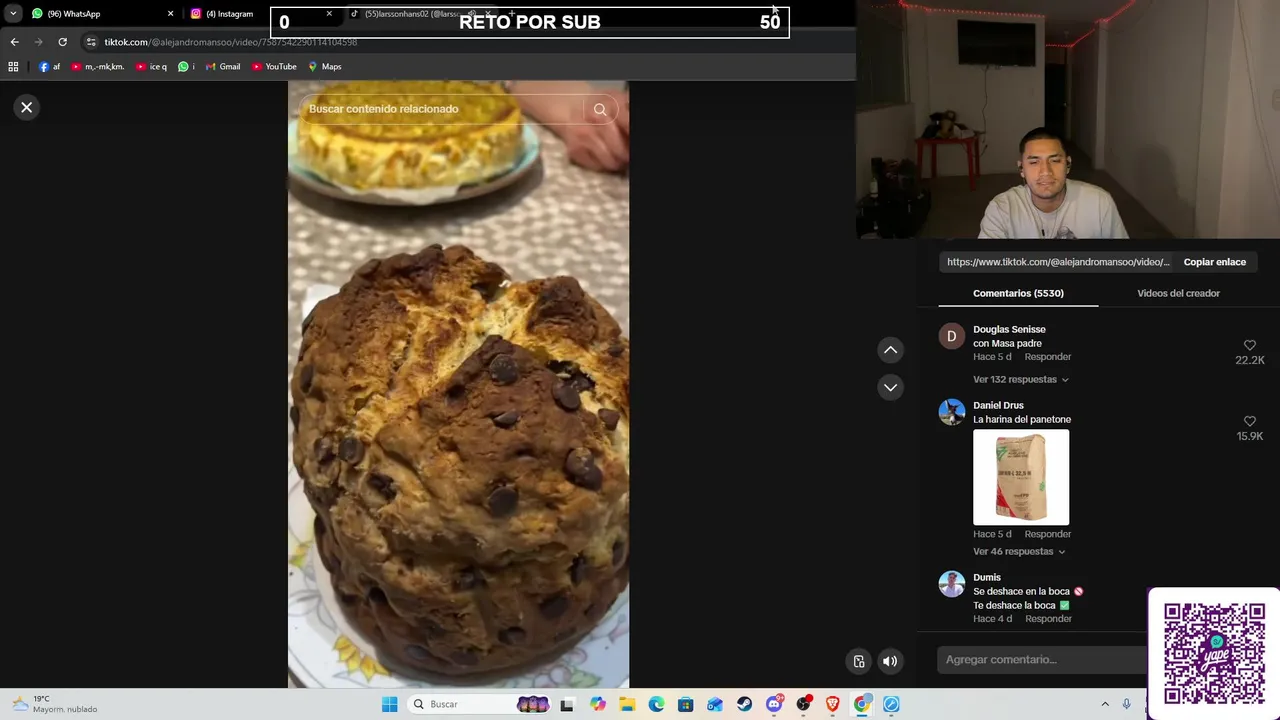Focus the Agregar comentario field
1280x720 pixels.
[1042, 660]
